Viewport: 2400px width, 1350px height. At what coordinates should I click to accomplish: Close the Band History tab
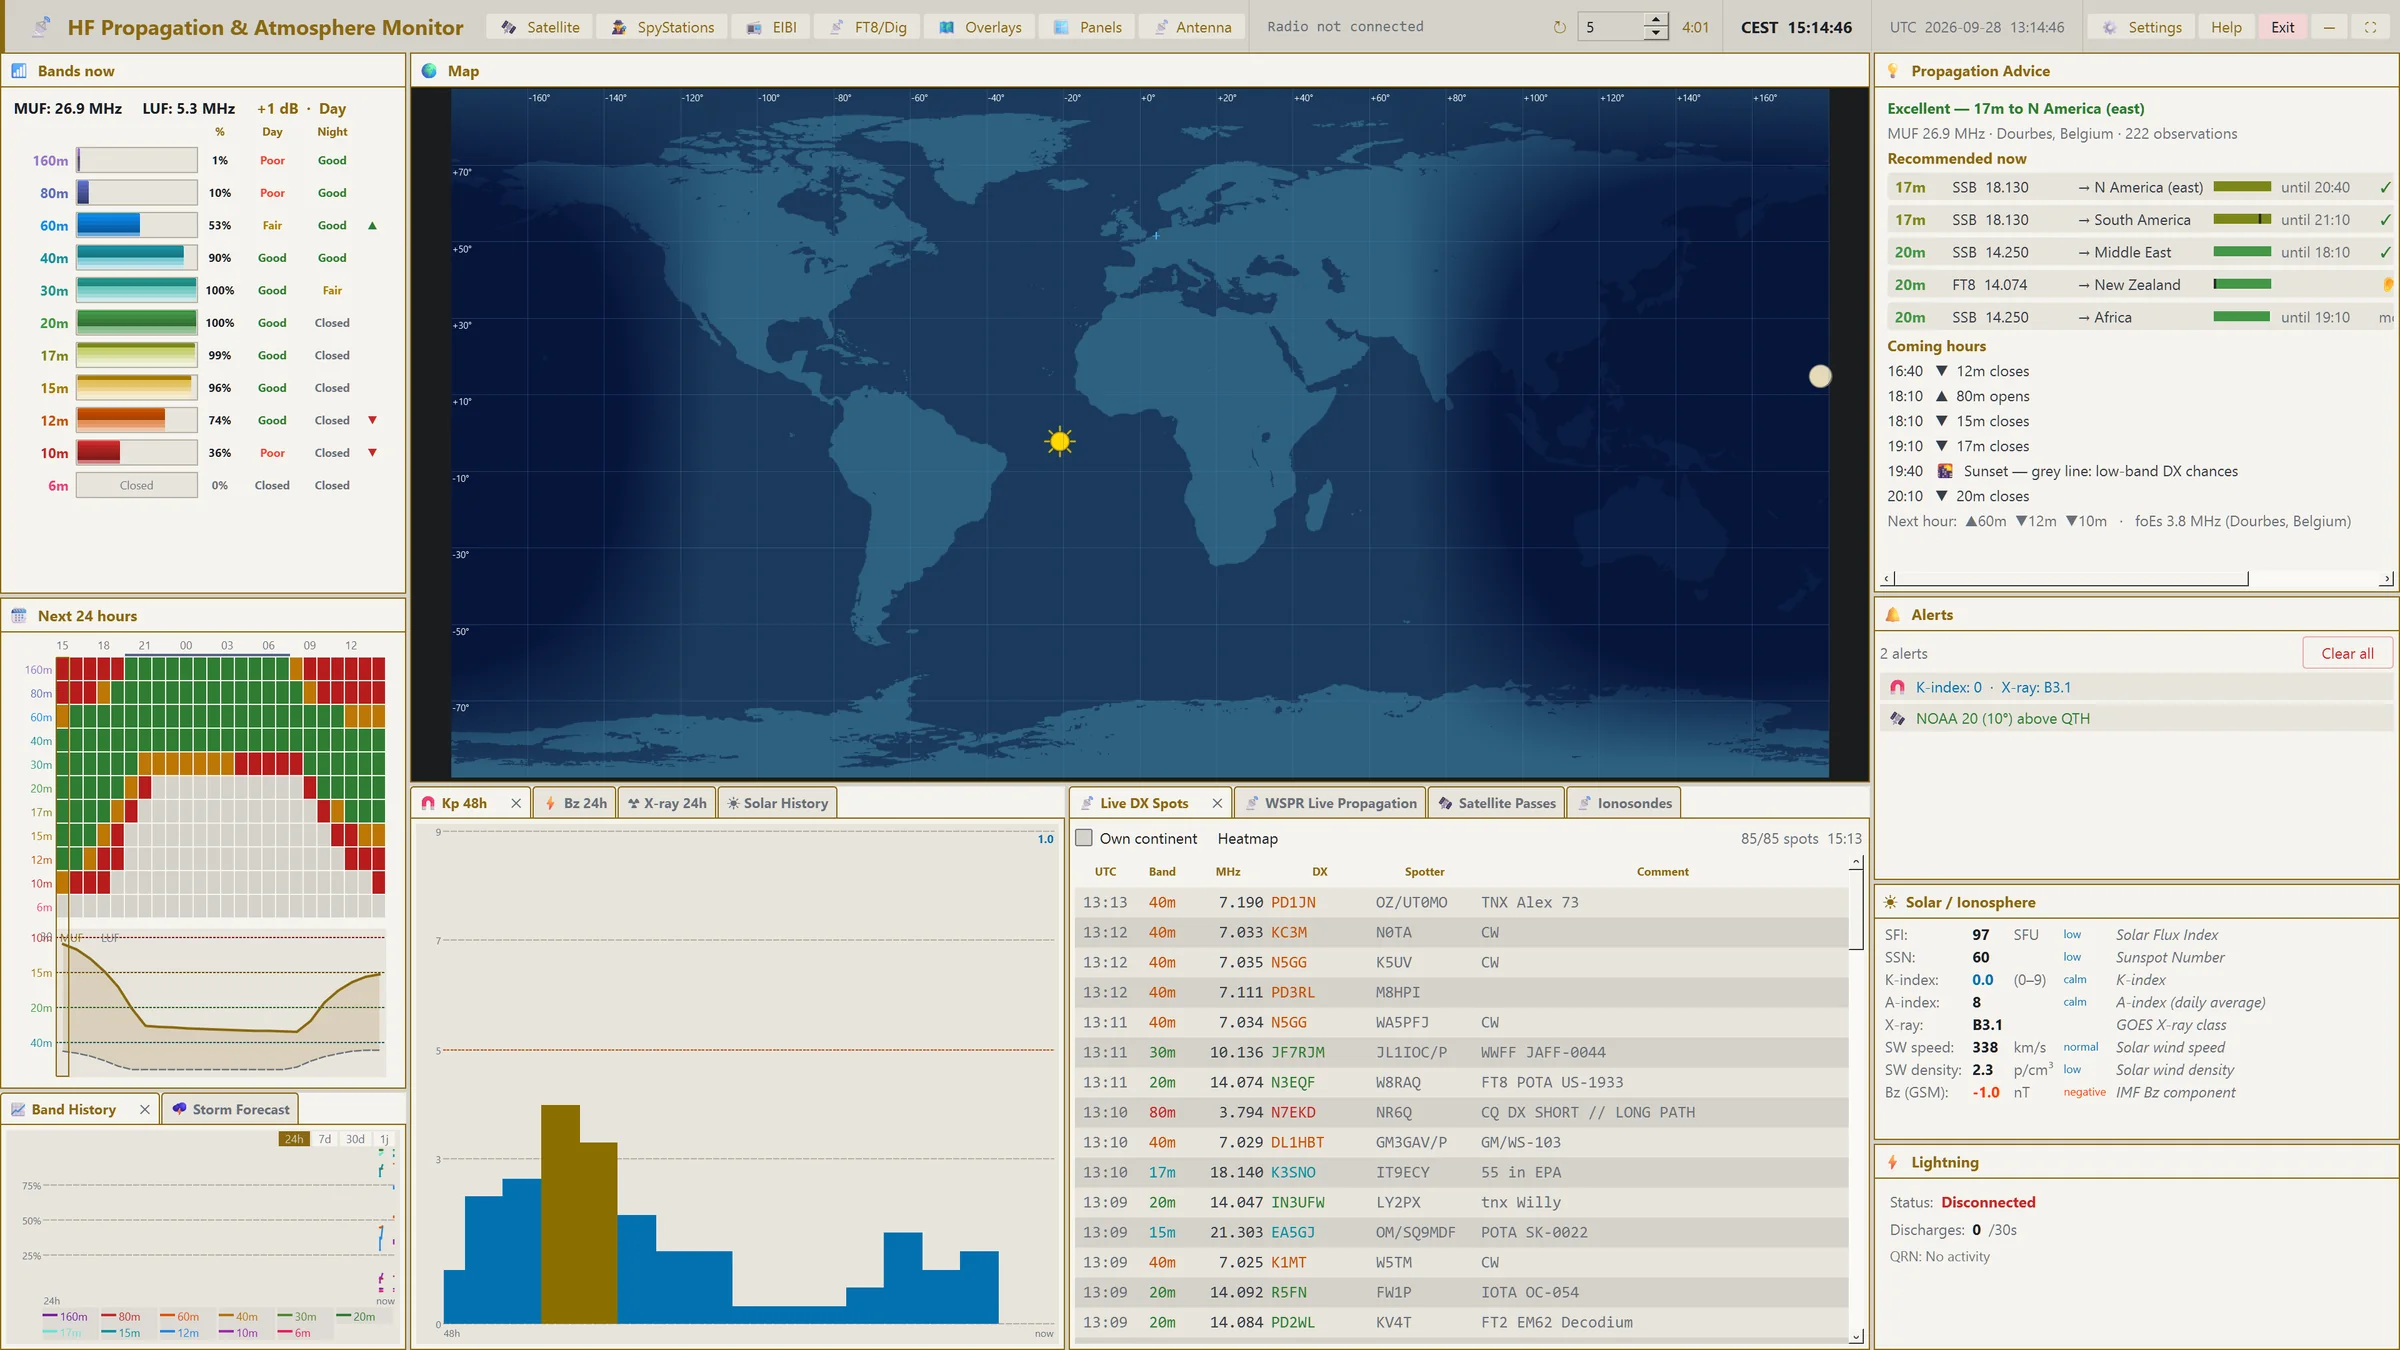coord(145,1109)
